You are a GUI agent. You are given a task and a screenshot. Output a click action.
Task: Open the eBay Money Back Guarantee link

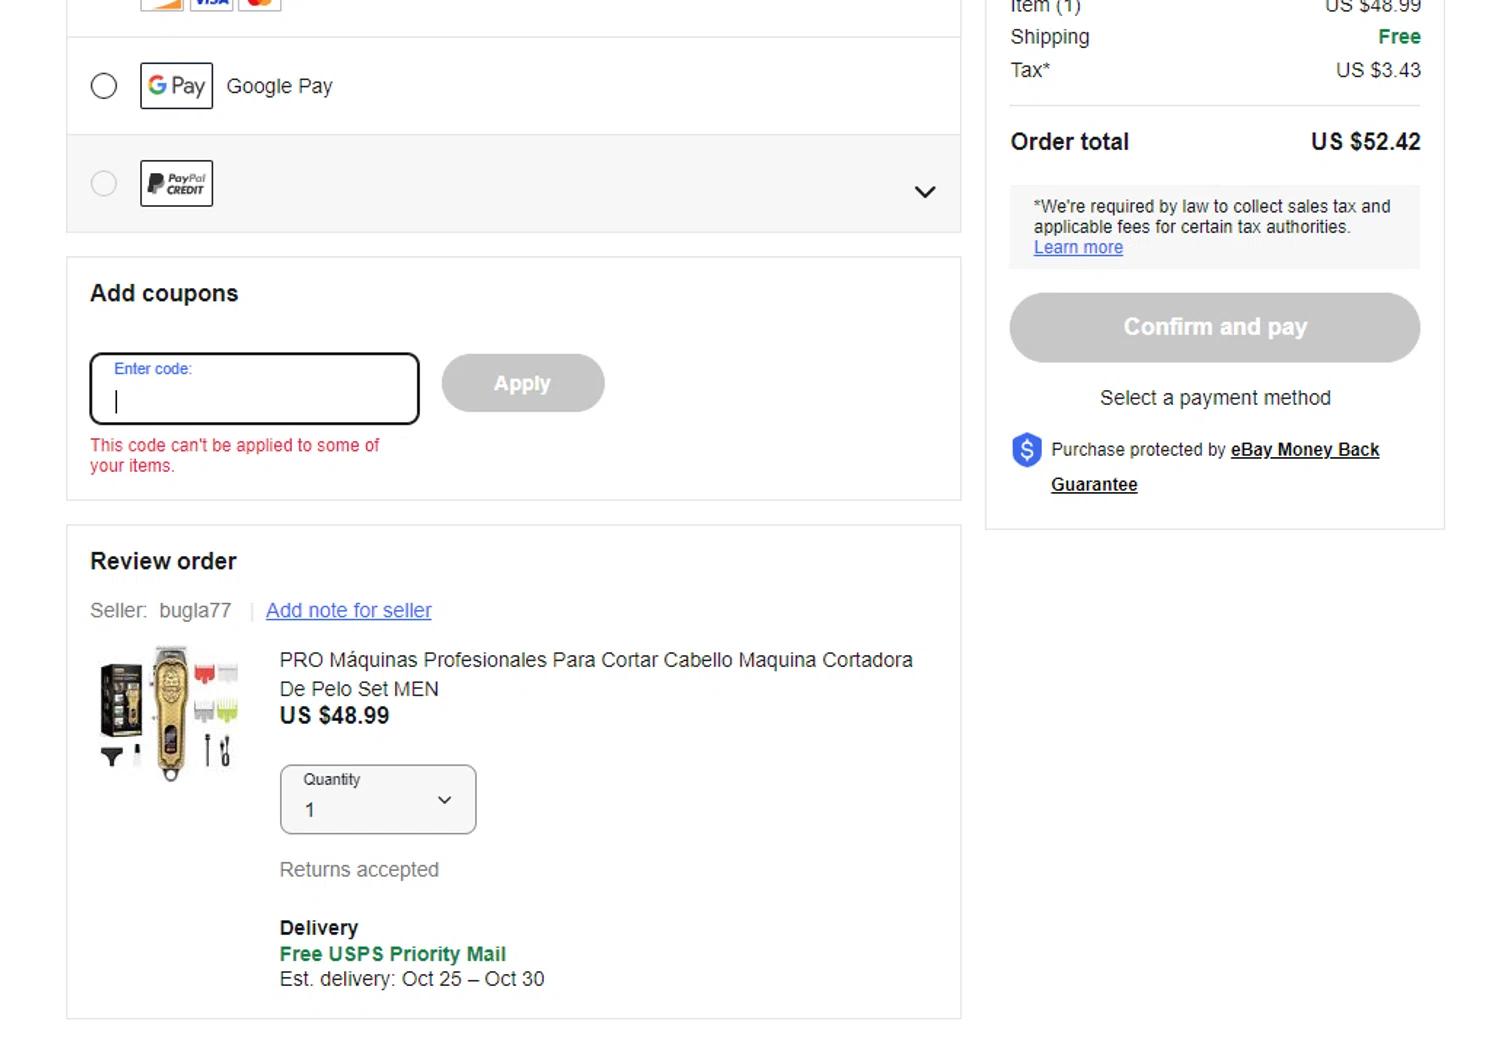[x=1304, y=450]
